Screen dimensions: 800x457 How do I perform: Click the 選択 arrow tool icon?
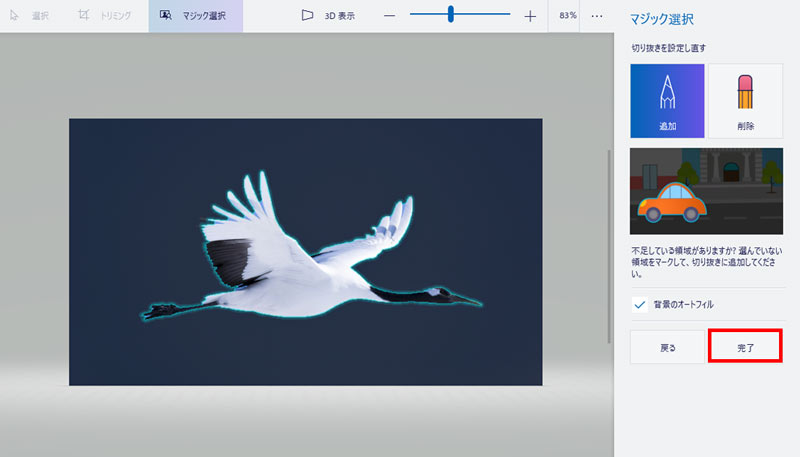14,16
